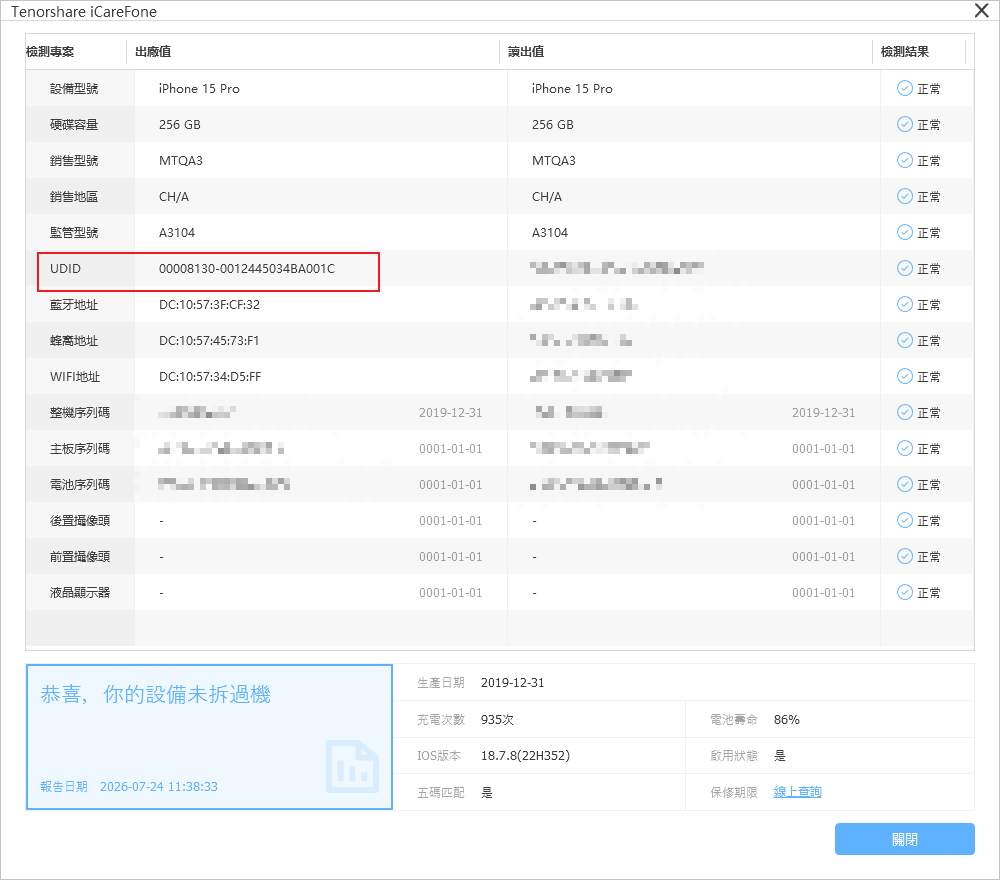Select the 設備型號 row label
This screenshot has width=1000, height=880.
[74, 89]
